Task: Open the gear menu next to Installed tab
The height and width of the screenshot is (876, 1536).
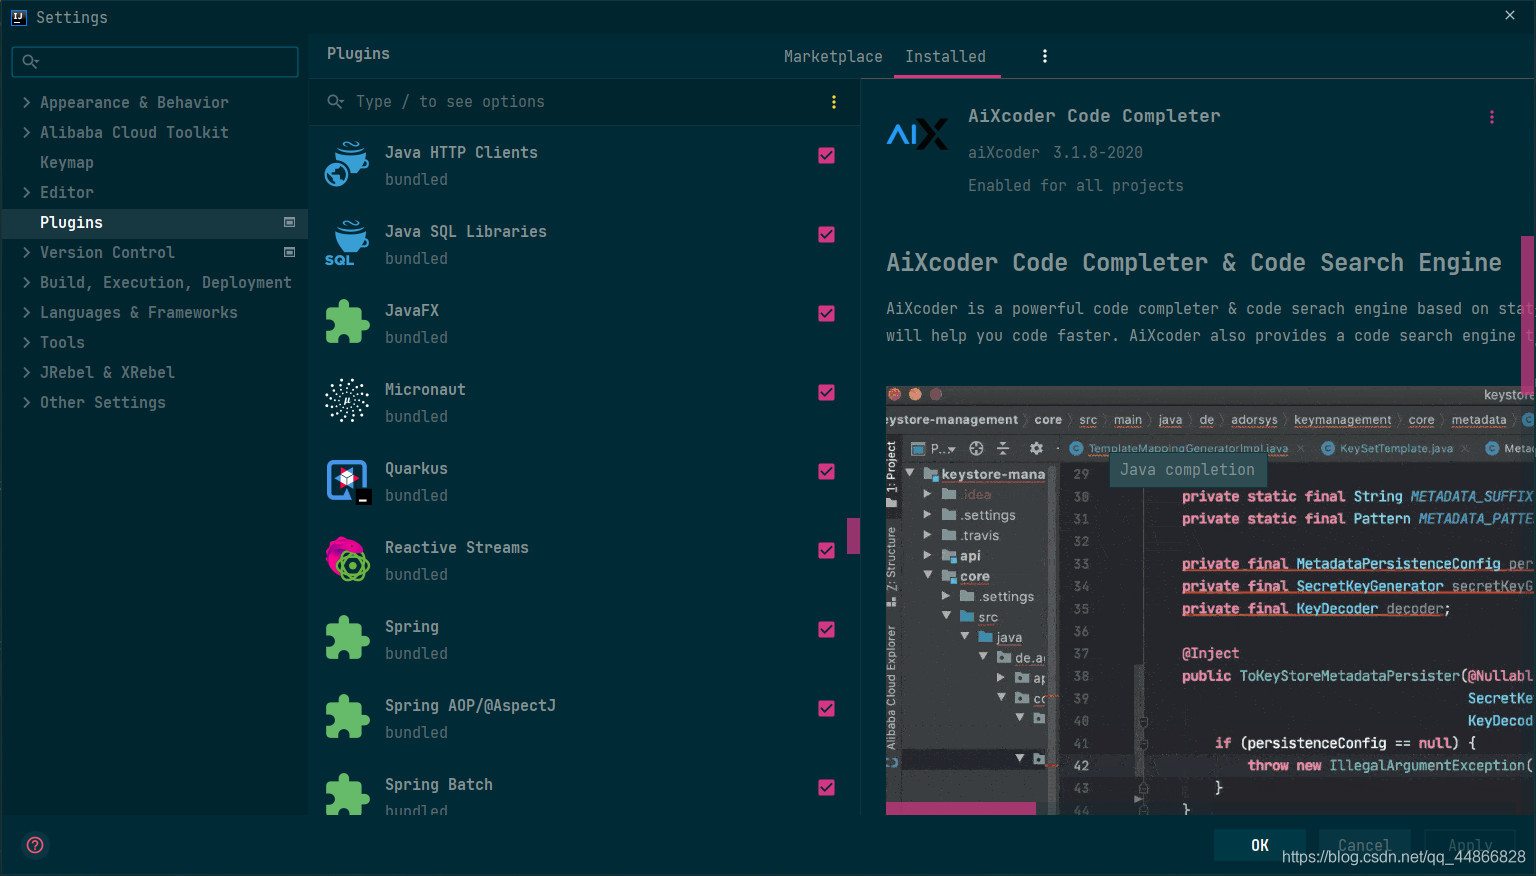Action: pyautogui.click(x=1045, y=56)
